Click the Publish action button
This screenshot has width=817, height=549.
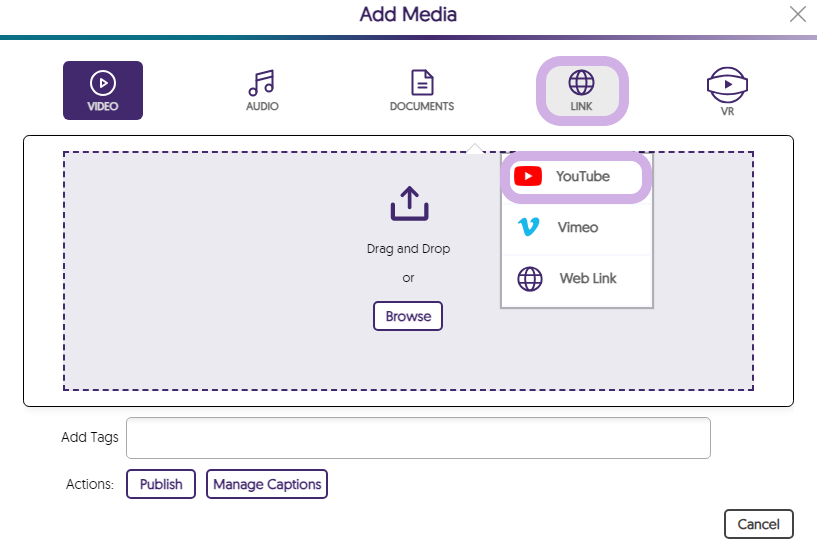coord(161,484)
